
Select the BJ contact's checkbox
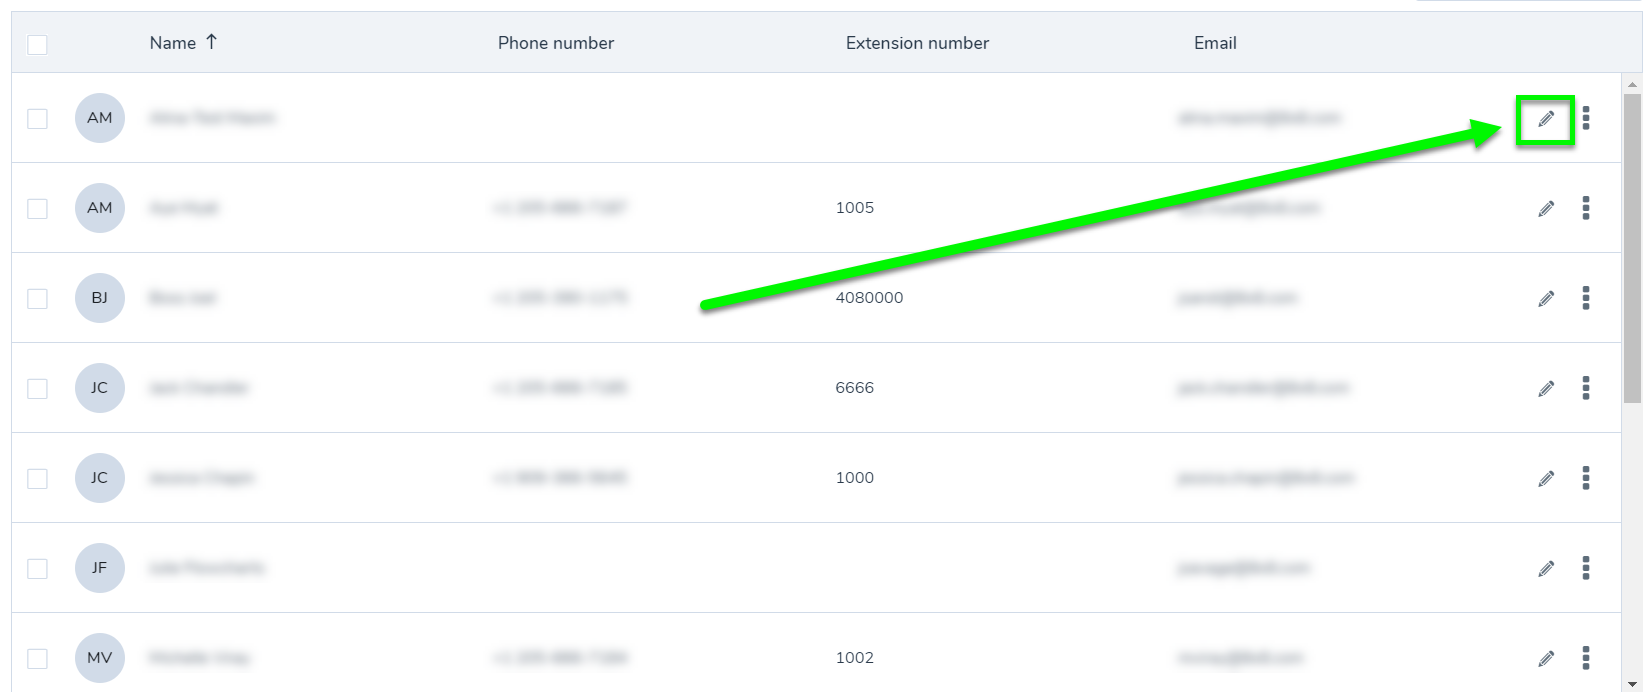[37, 298]
